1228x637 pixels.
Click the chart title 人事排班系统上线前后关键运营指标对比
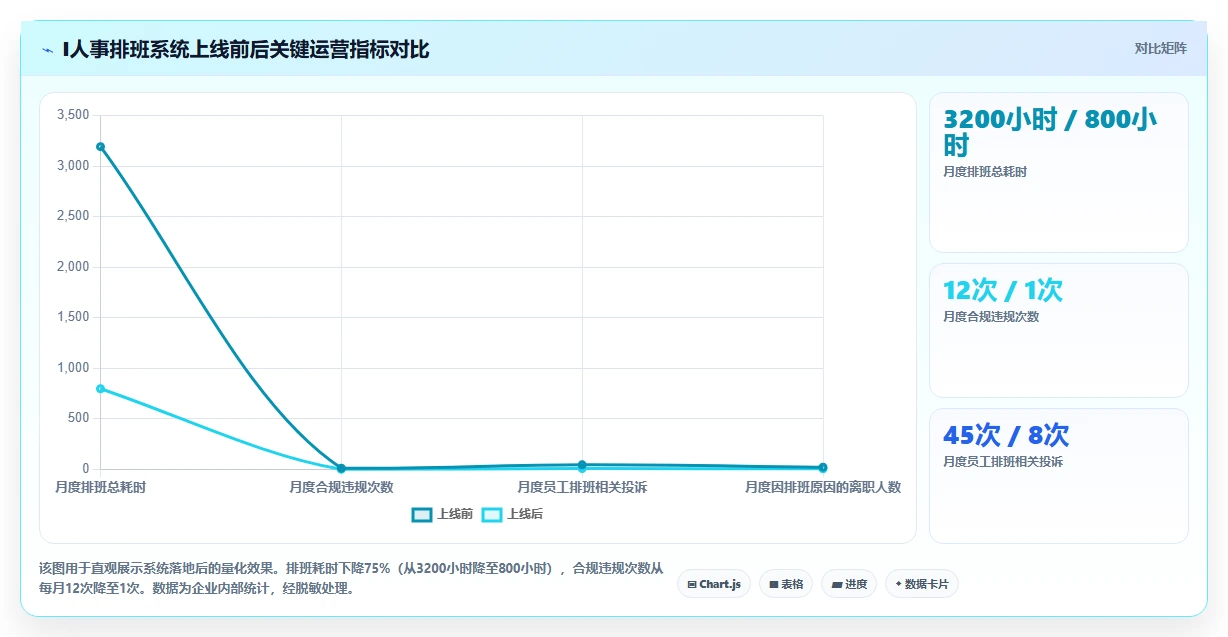click(x=246, y=49)
